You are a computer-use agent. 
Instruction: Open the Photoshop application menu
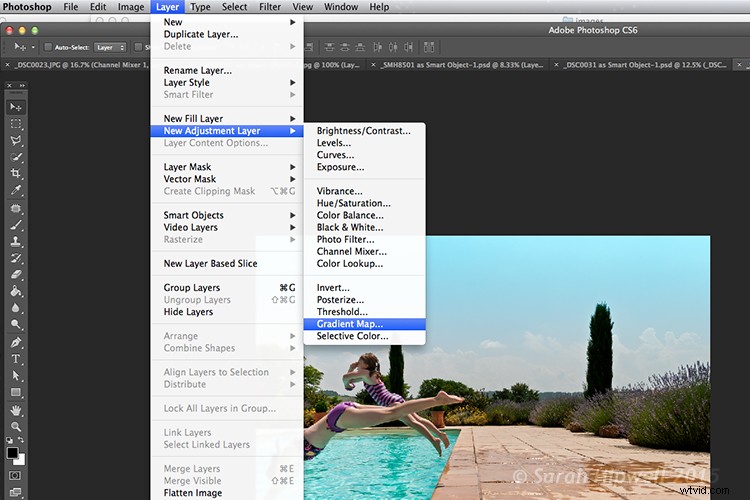point(27,7)
